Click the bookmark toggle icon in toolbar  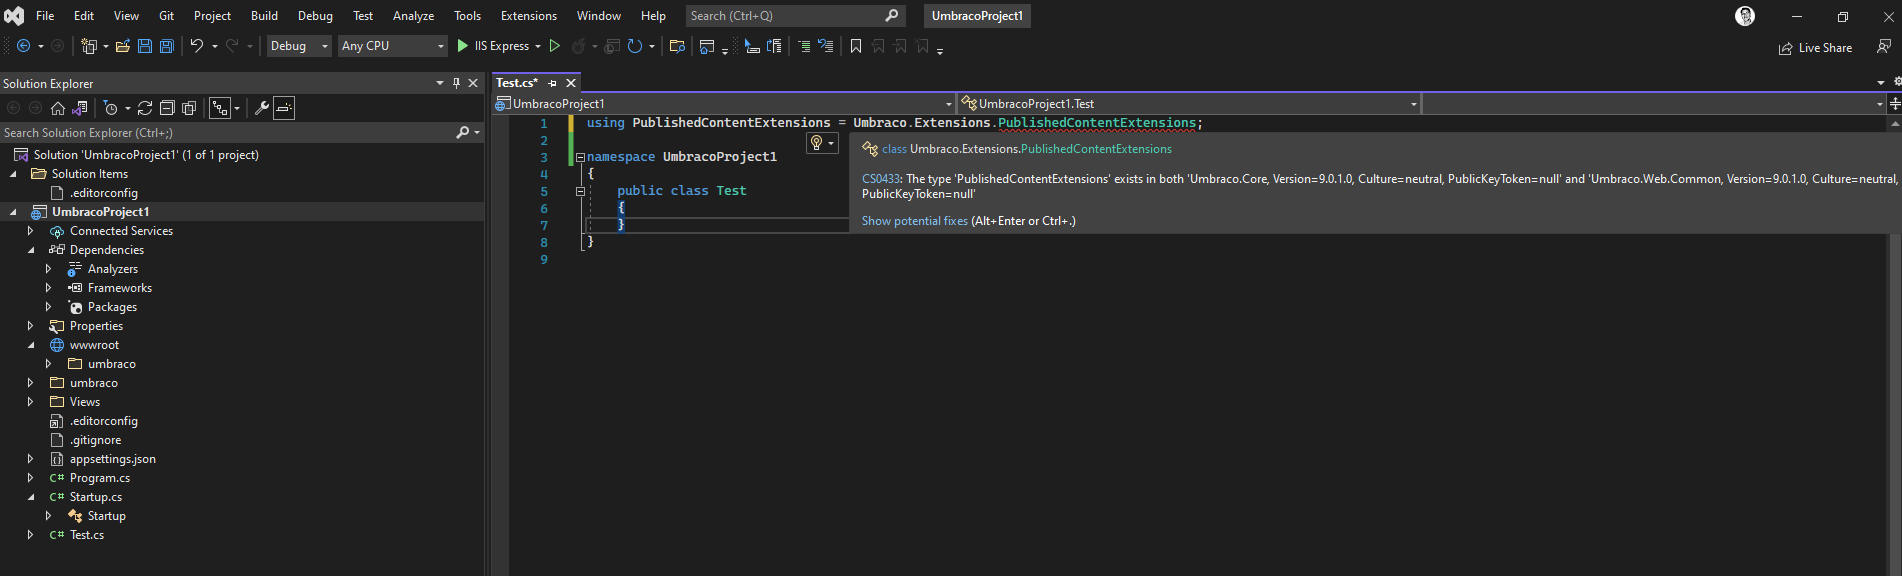[856, 46]
